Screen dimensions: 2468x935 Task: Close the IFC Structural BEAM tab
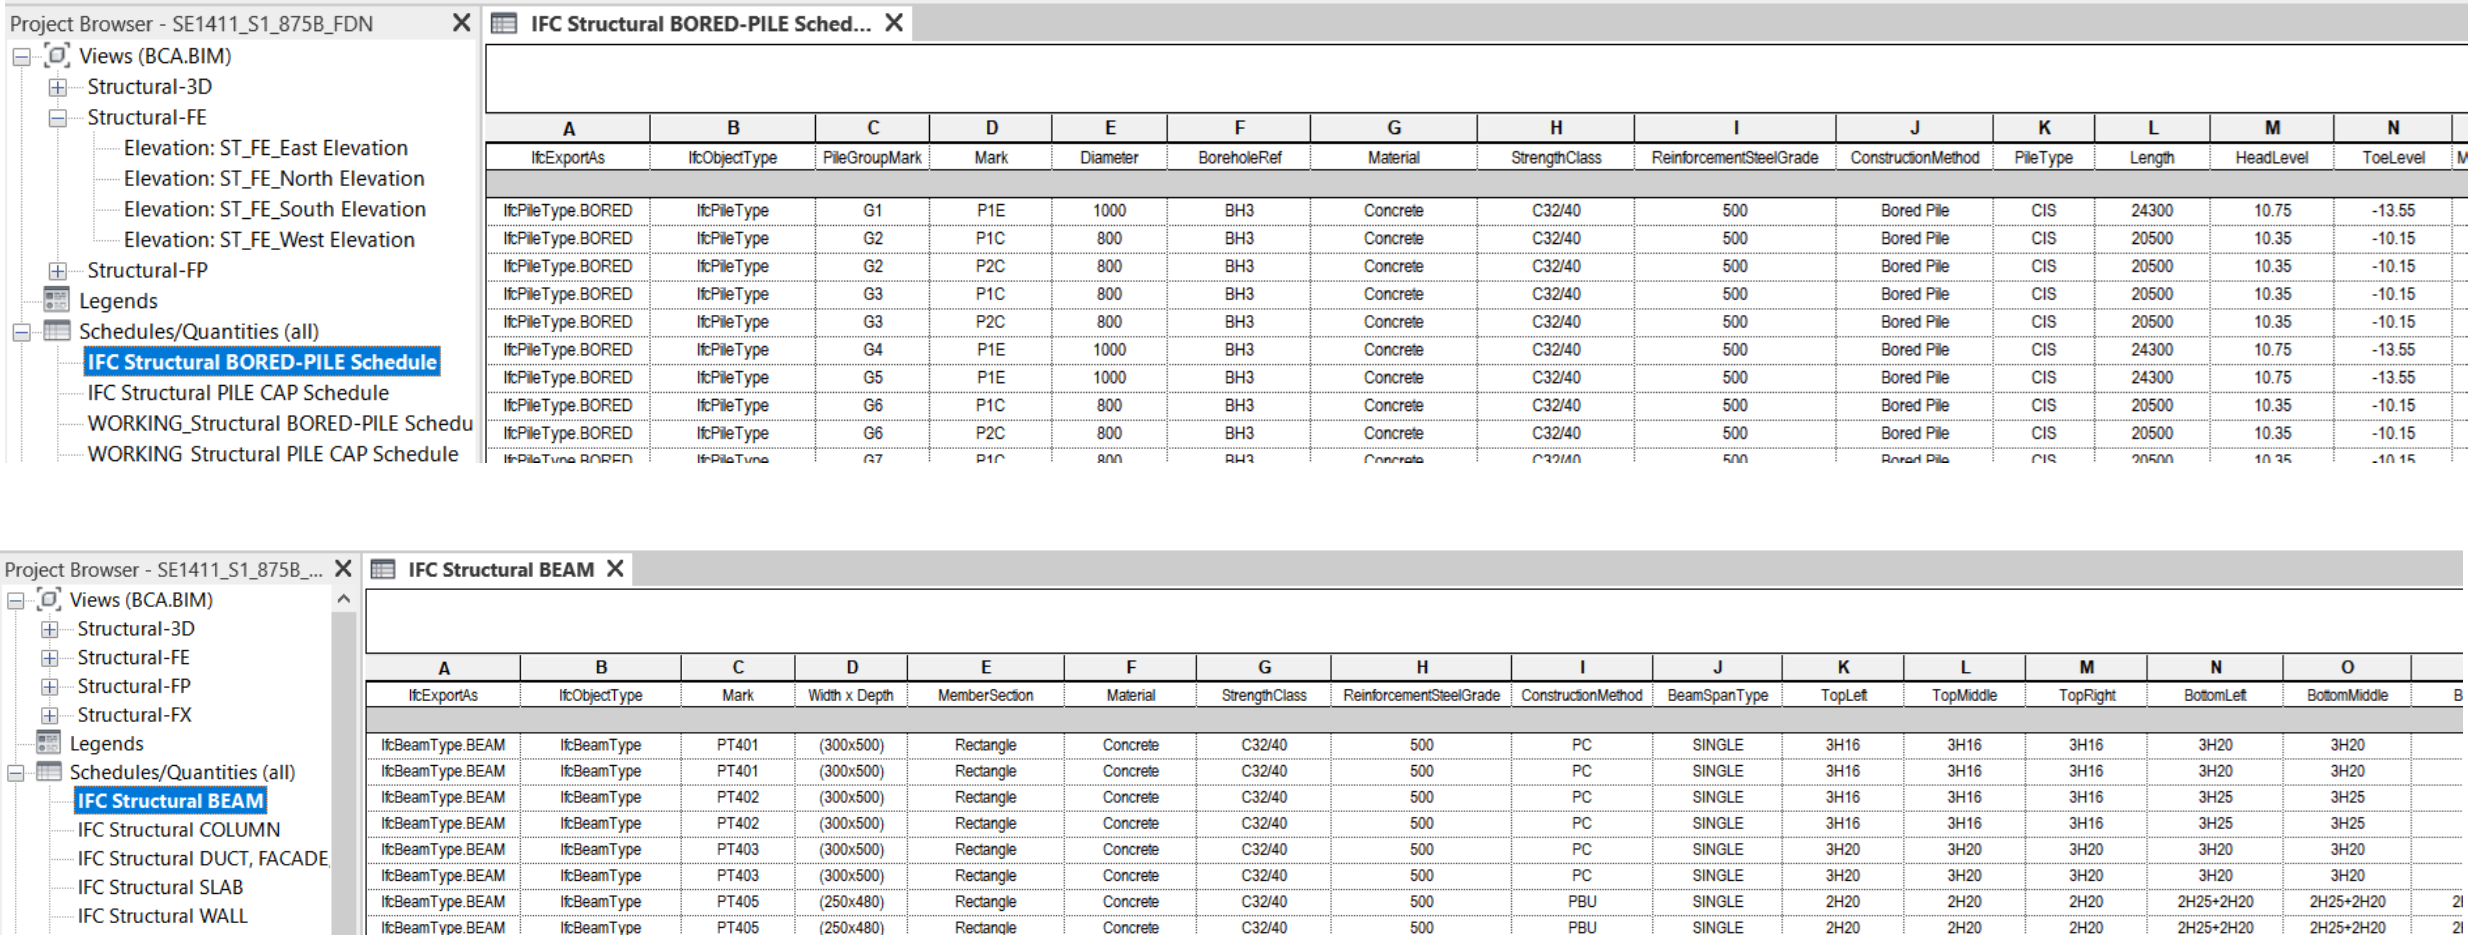coord(615,568)
